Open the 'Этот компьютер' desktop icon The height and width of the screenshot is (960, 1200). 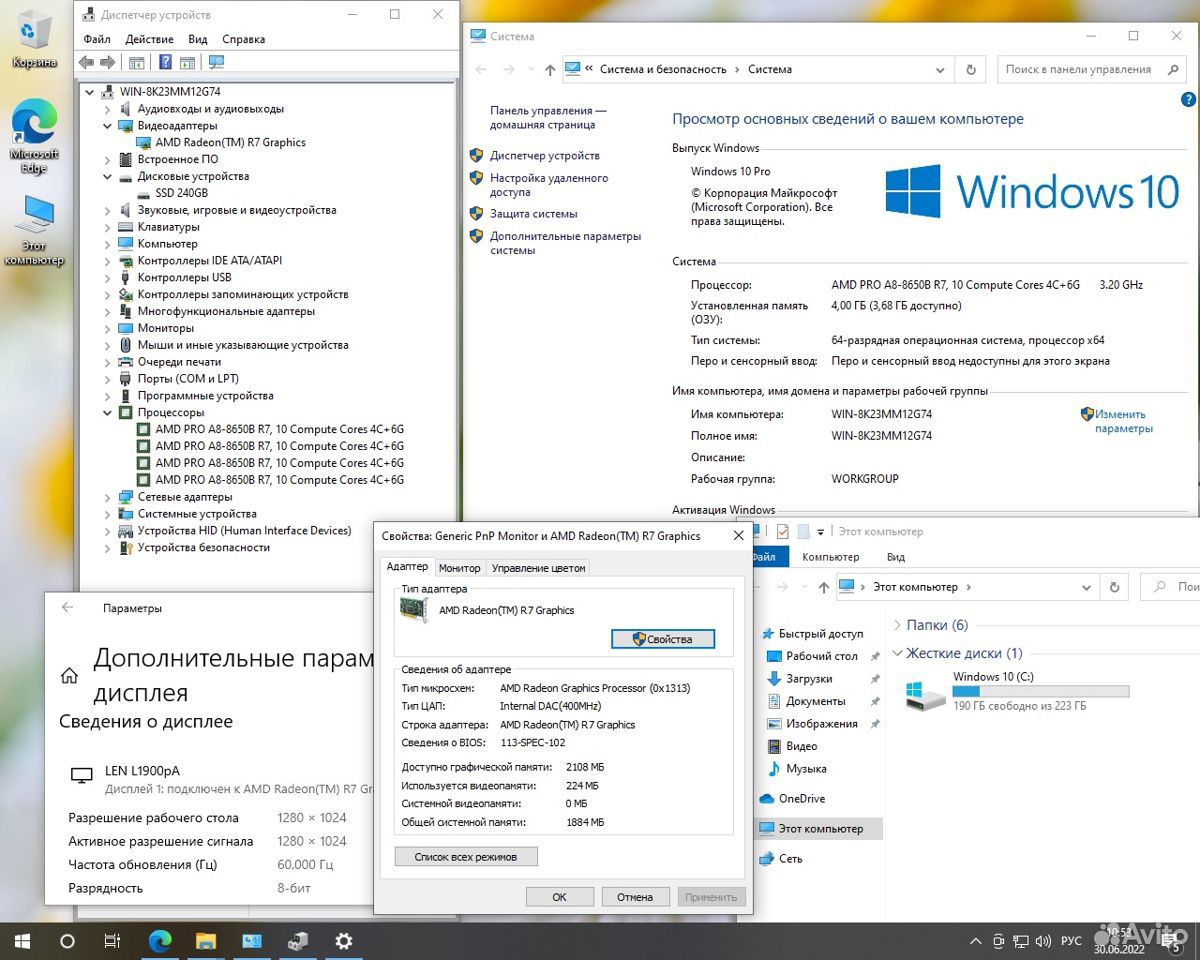pos(34,230)
